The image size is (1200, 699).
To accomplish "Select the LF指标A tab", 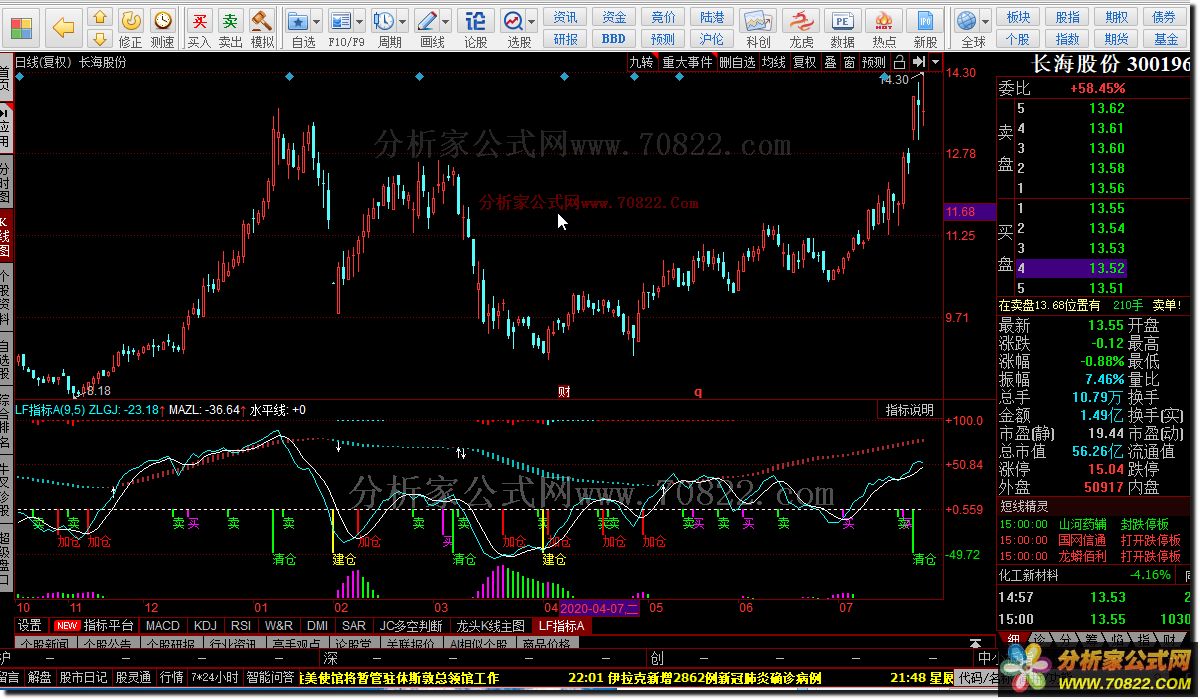I will [x=562, y=626].
